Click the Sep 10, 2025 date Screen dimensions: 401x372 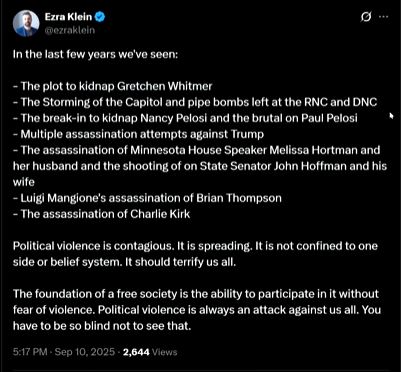tap(84, 352)
